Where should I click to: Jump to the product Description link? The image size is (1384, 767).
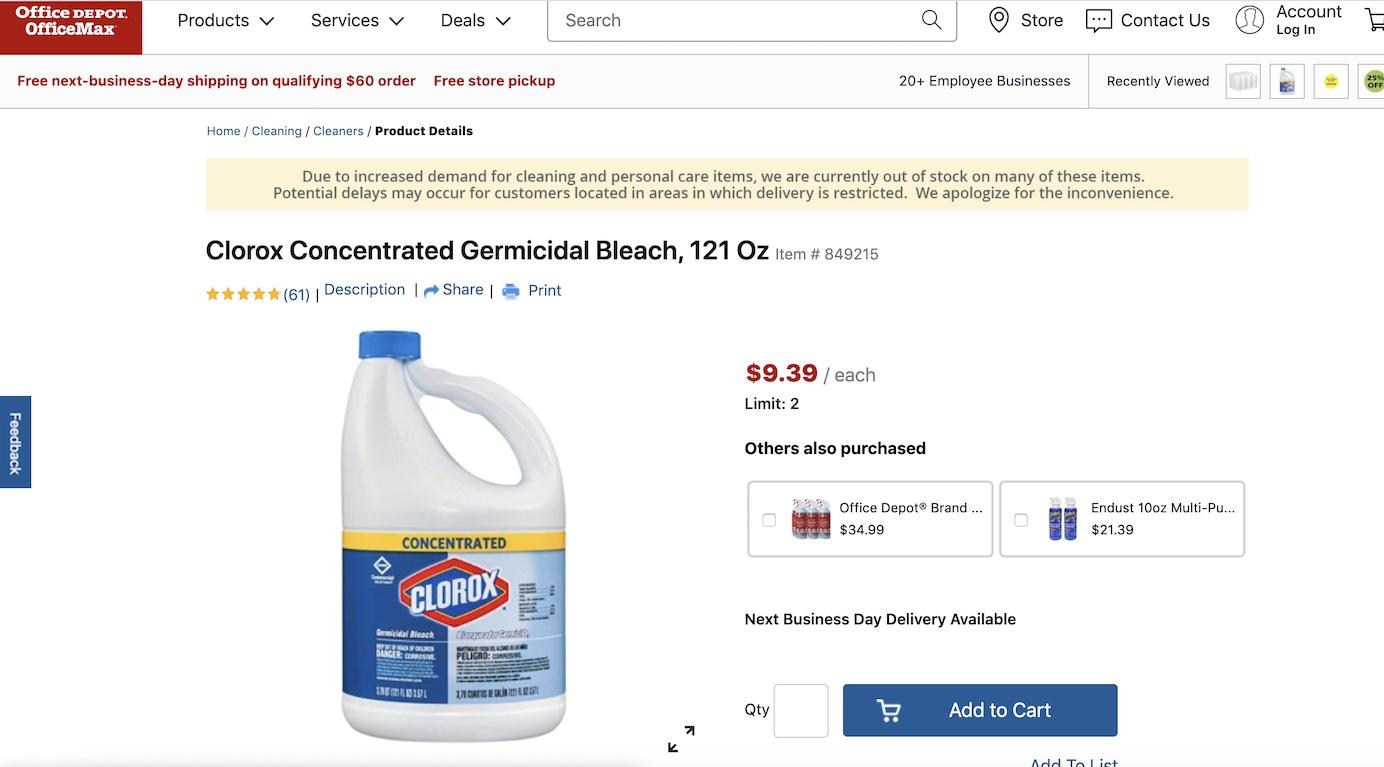coord(364,289)
